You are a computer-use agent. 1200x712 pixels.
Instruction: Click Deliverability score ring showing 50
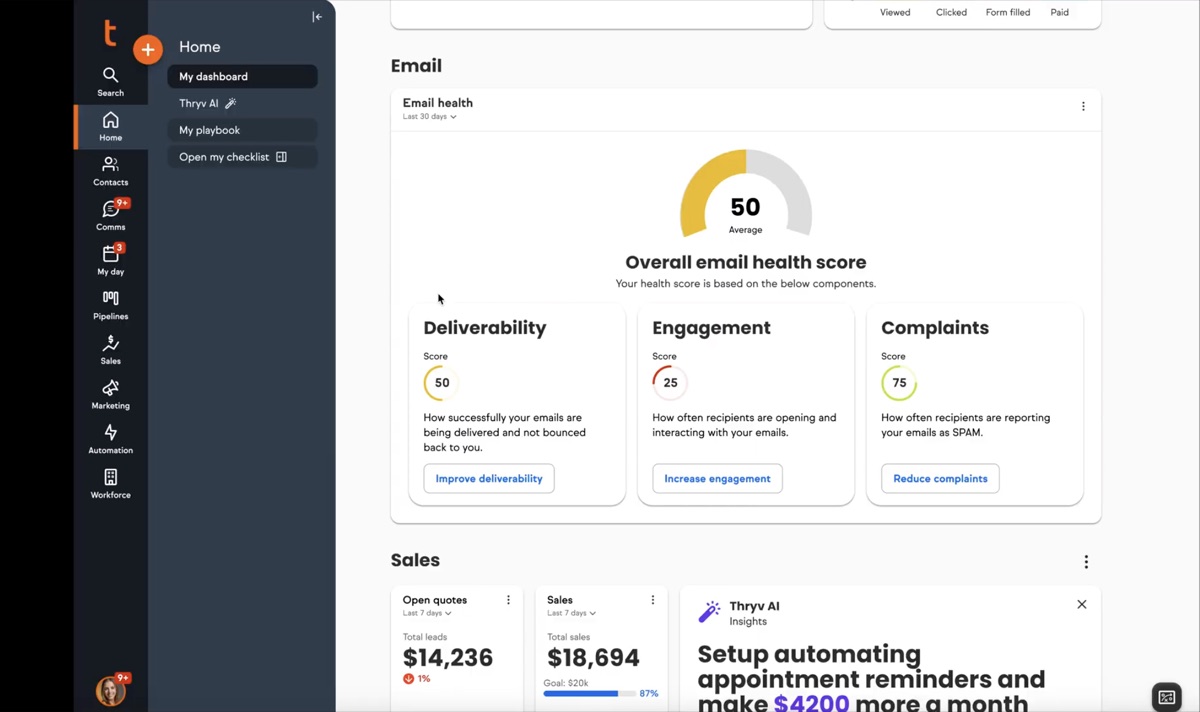pyautogui.click(x=441, y=383)
